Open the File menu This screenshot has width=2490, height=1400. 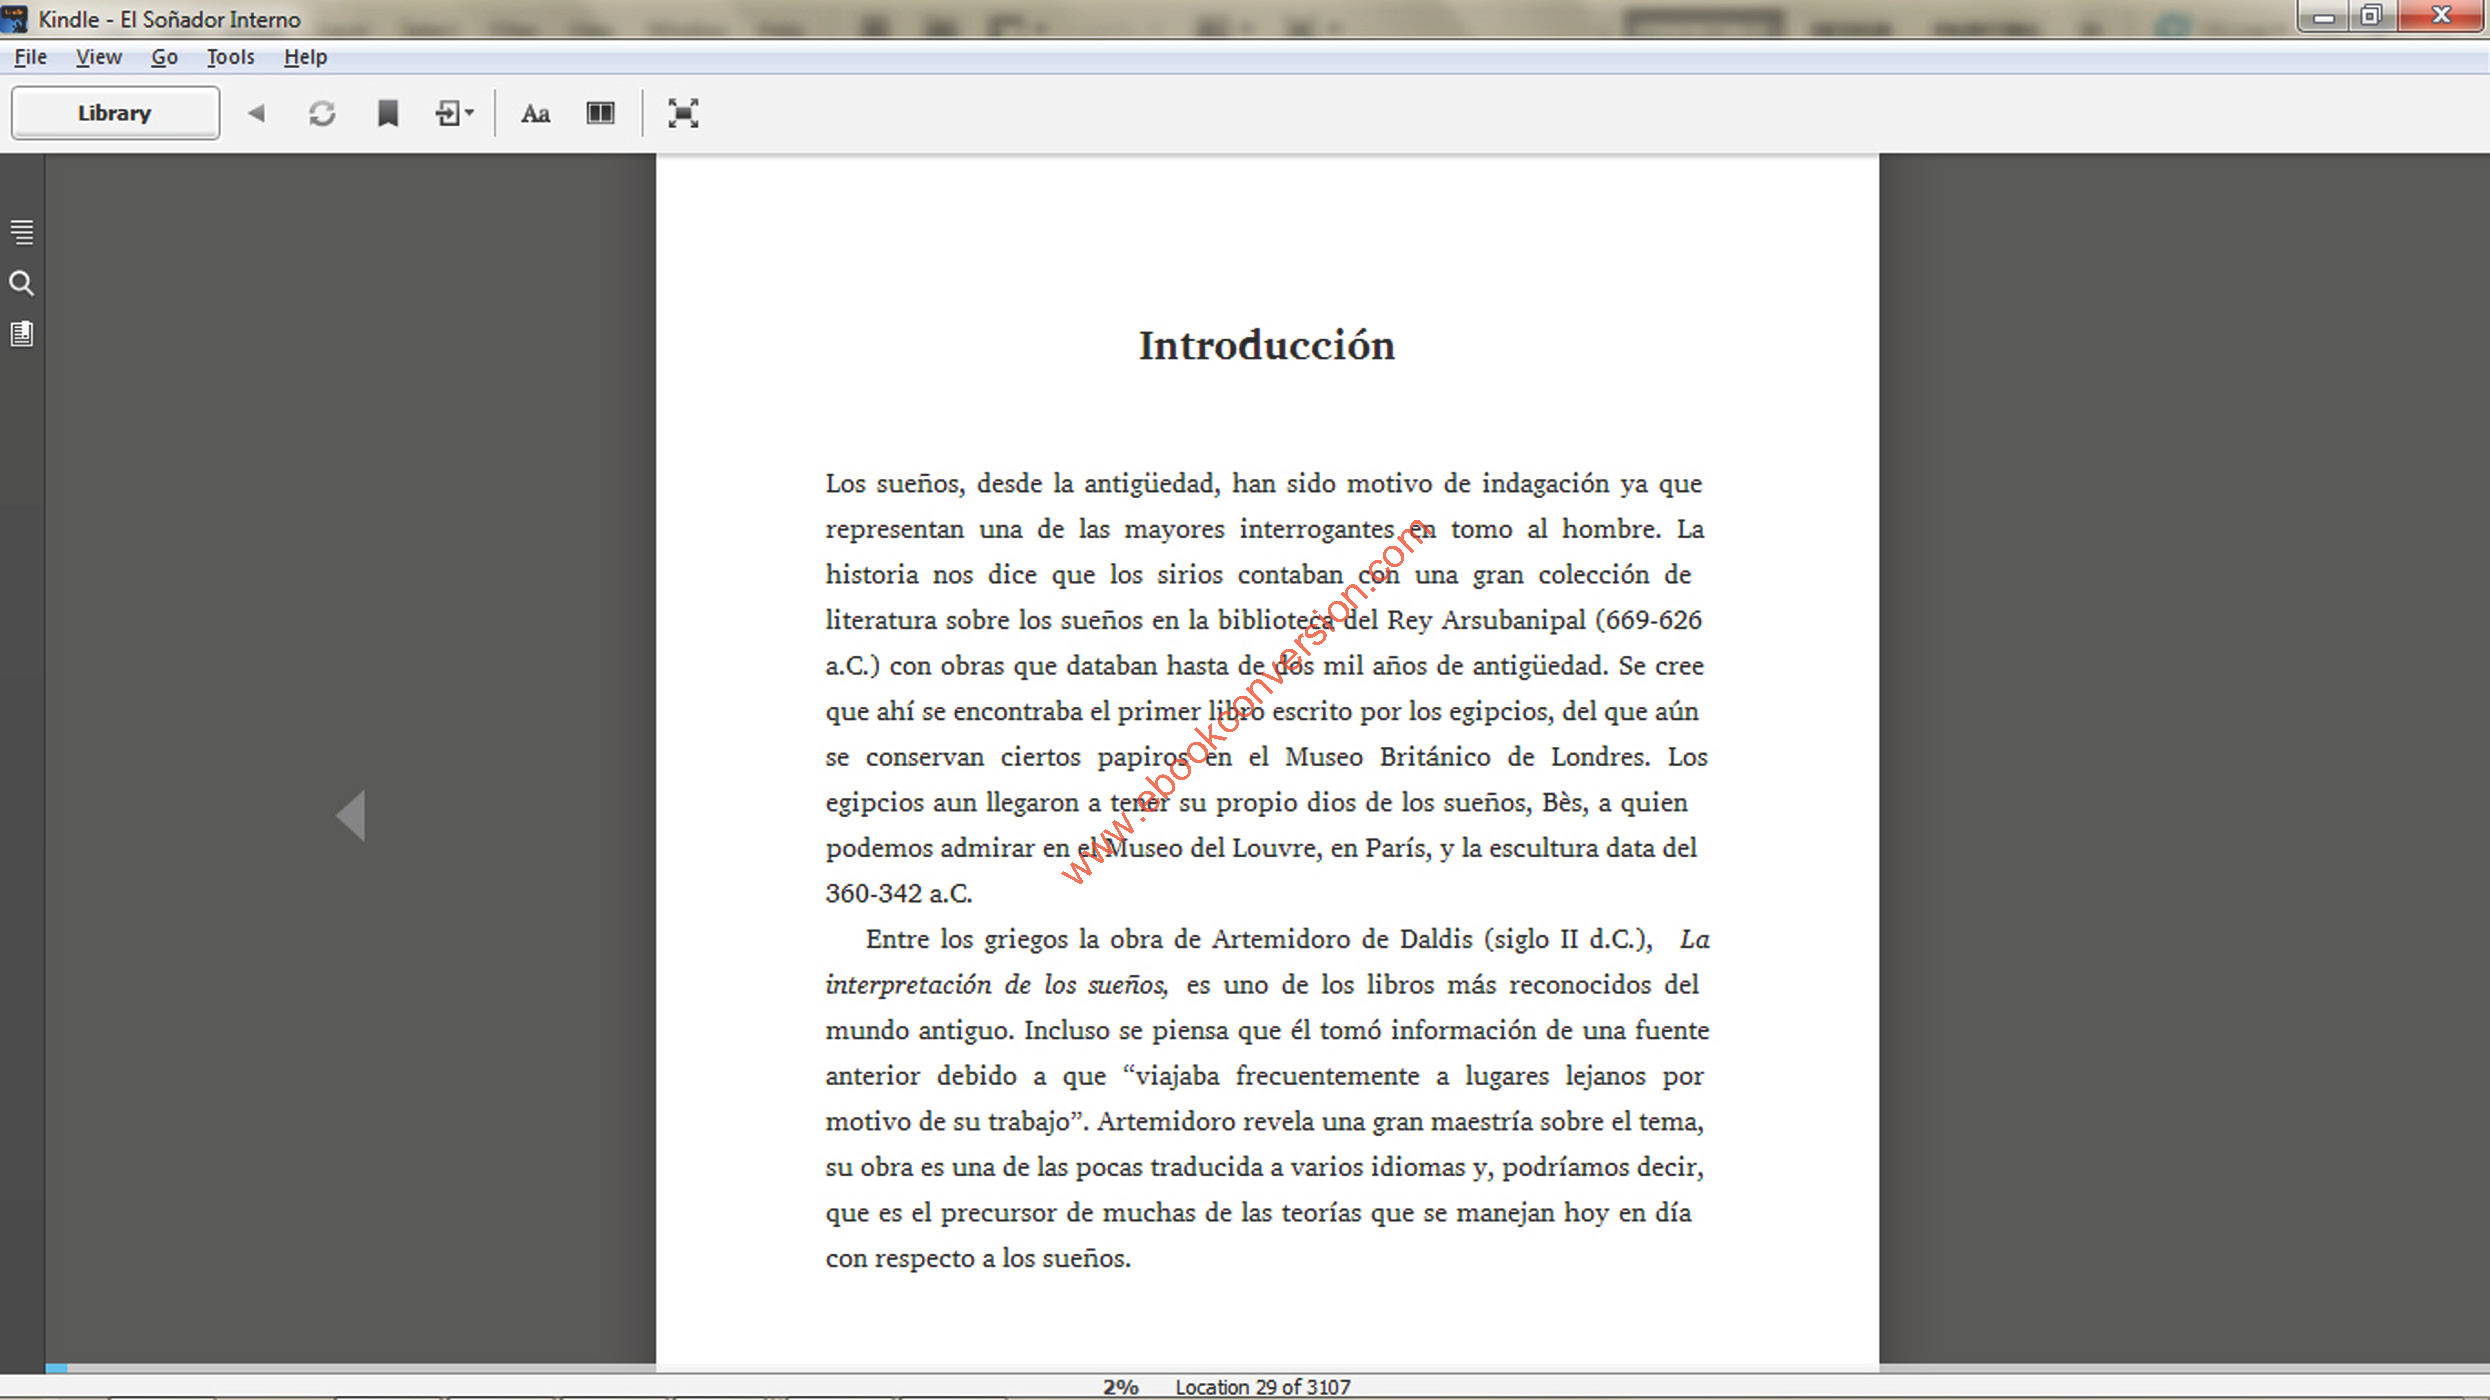point(30,57)
